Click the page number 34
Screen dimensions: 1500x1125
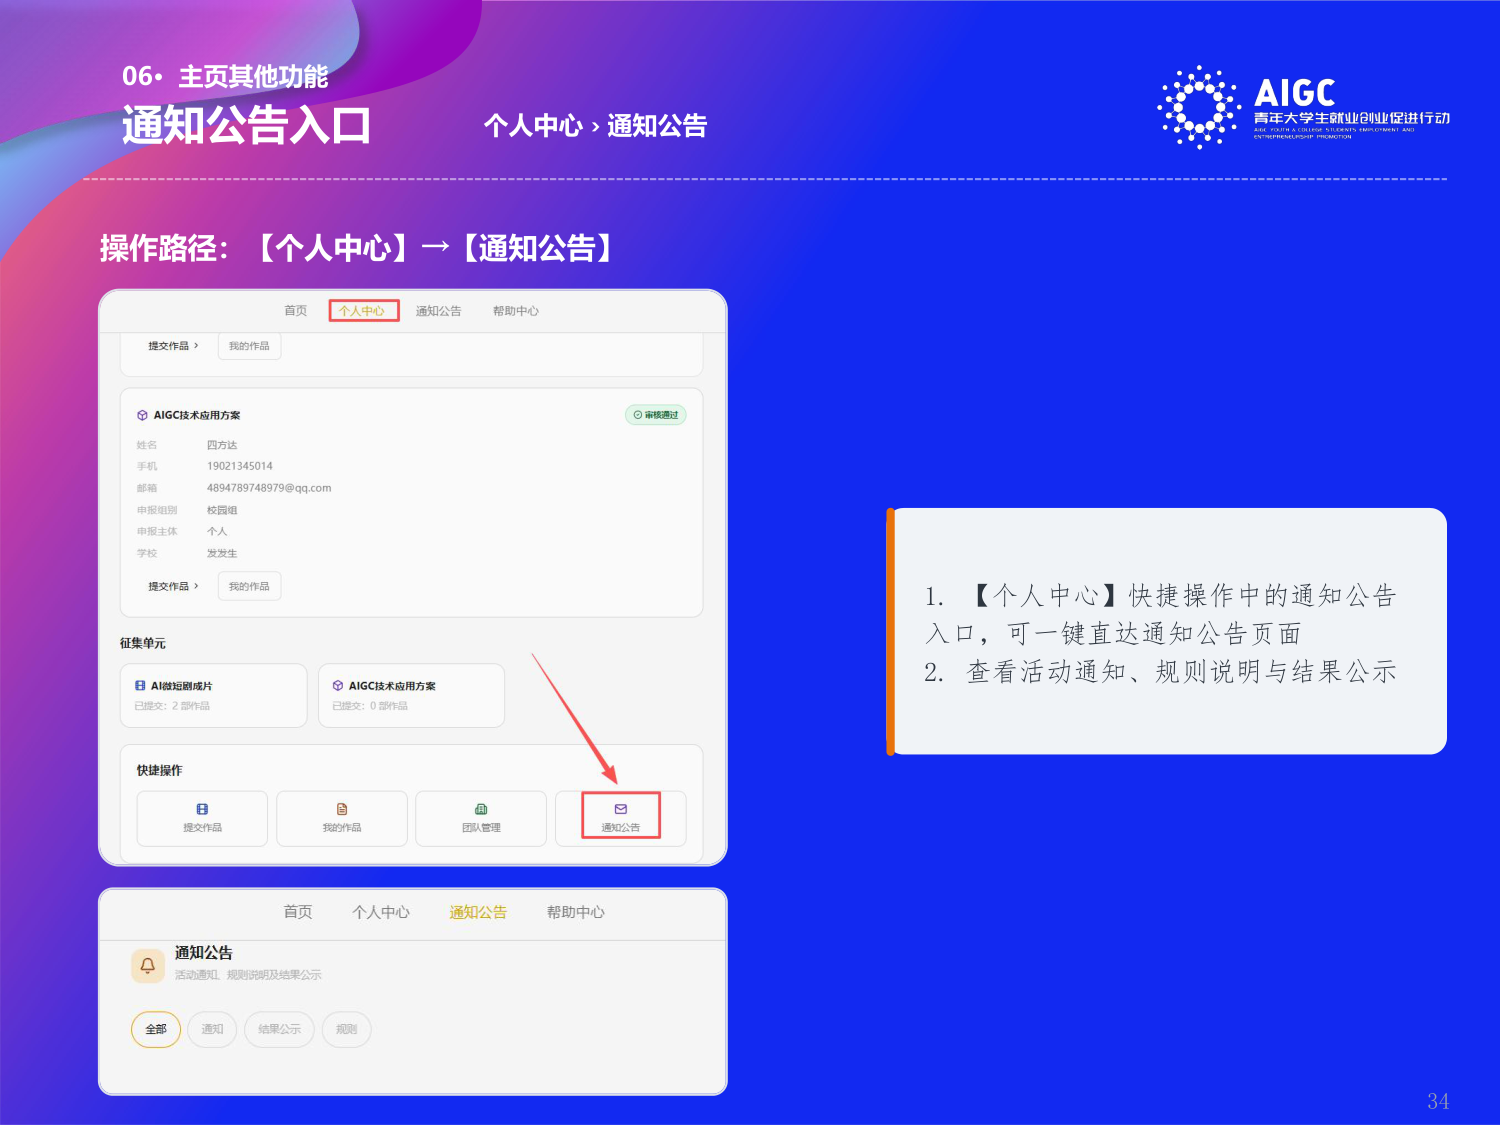1438,1101
